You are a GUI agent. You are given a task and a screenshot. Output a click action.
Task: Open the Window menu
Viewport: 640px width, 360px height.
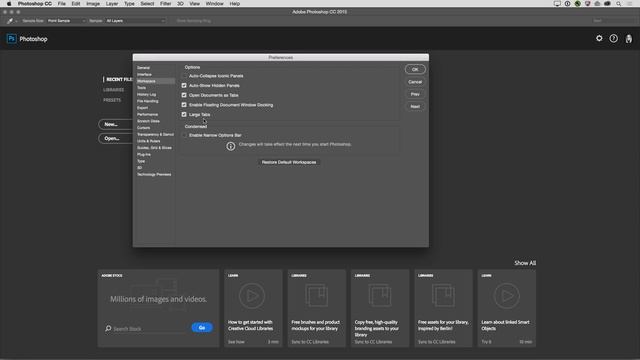tap(215, 4)
